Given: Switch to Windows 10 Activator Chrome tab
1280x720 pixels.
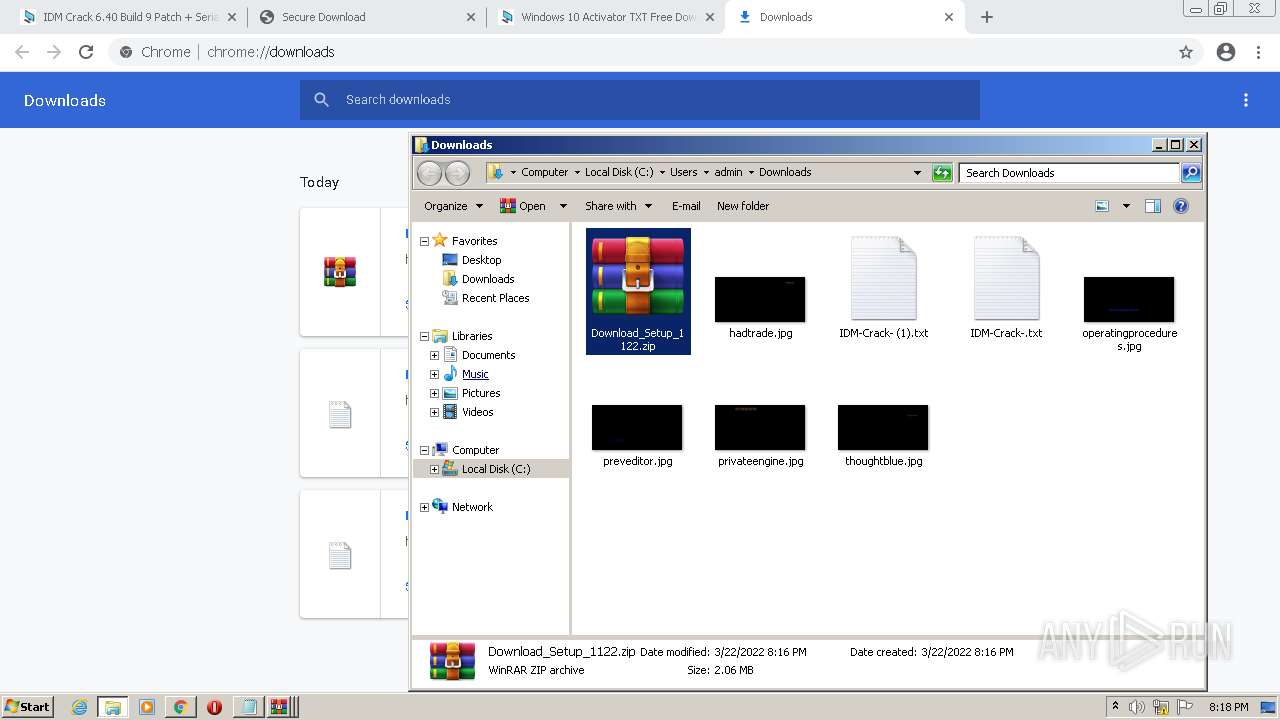Looking at the screenshot, I should pyautogui.click(x=606, y=17).
